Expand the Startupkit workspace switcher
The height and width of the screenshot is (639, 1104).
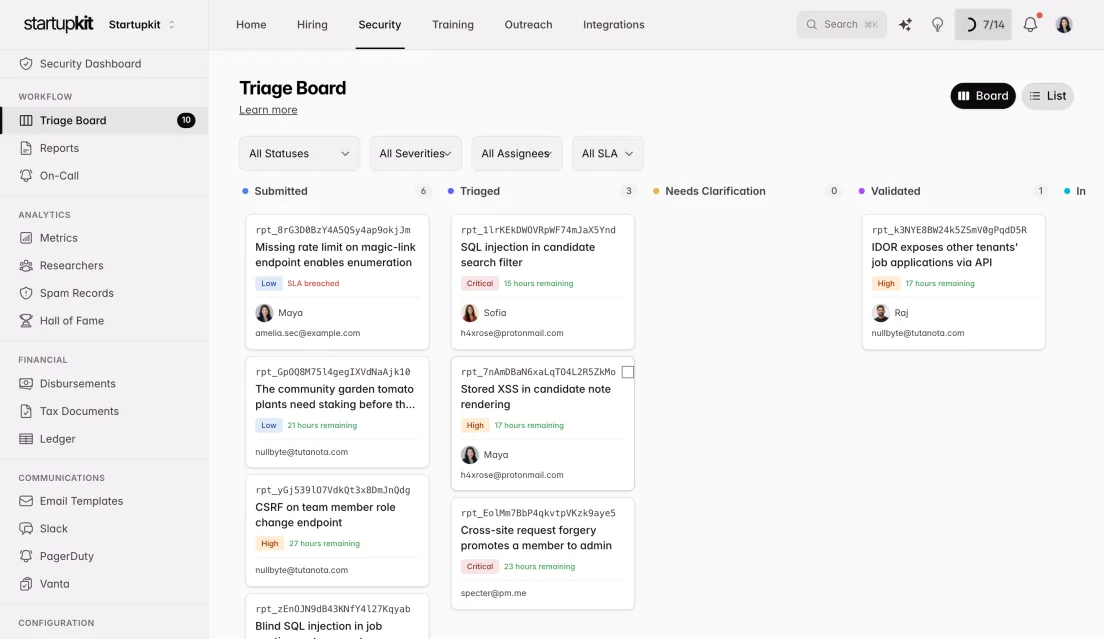(142, 25)
